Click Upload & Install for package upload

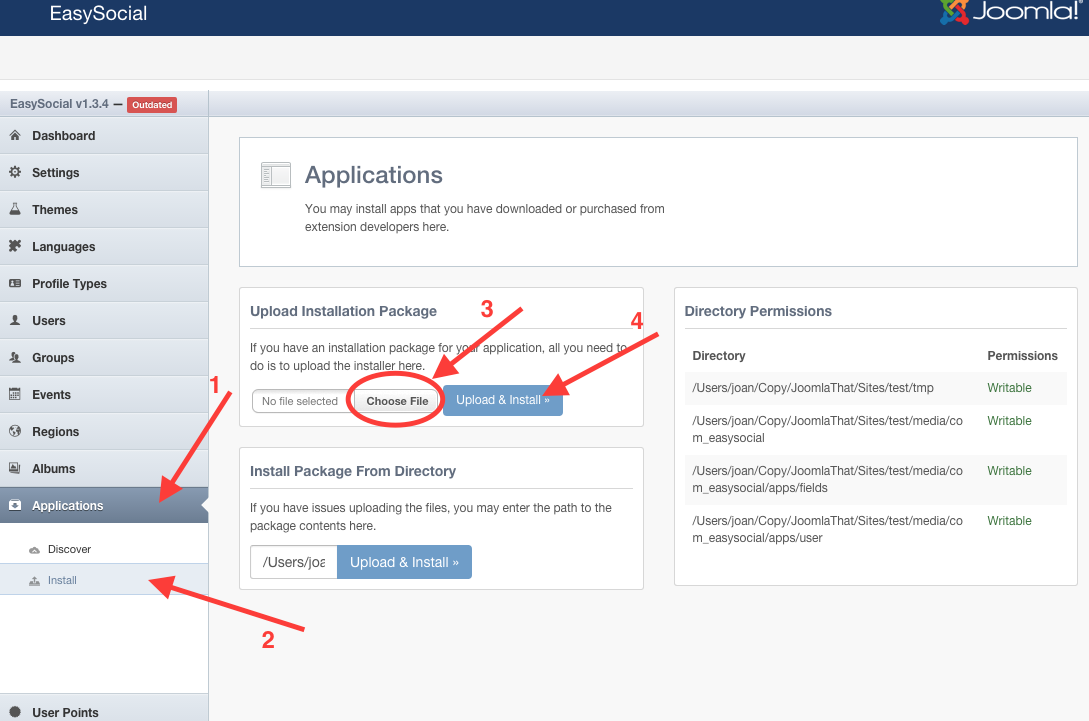(503, 400)
